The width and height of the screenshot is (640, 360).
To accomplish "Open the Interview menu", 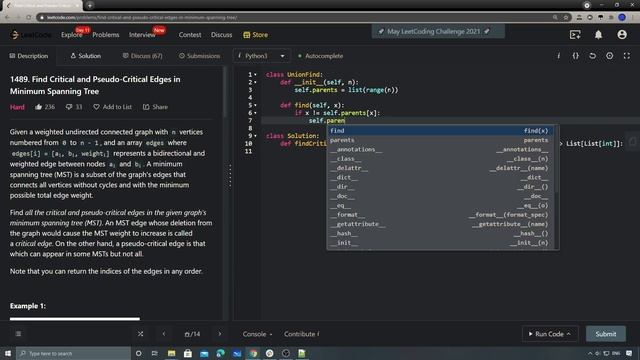I will (142, 35).
